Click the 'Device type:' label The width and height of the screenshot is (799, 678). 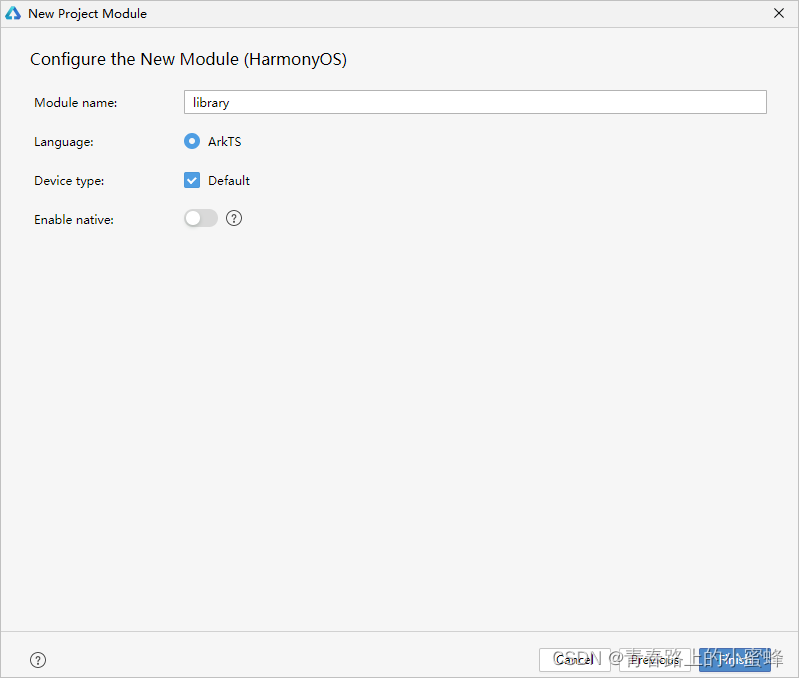click(x=69, y=181)
